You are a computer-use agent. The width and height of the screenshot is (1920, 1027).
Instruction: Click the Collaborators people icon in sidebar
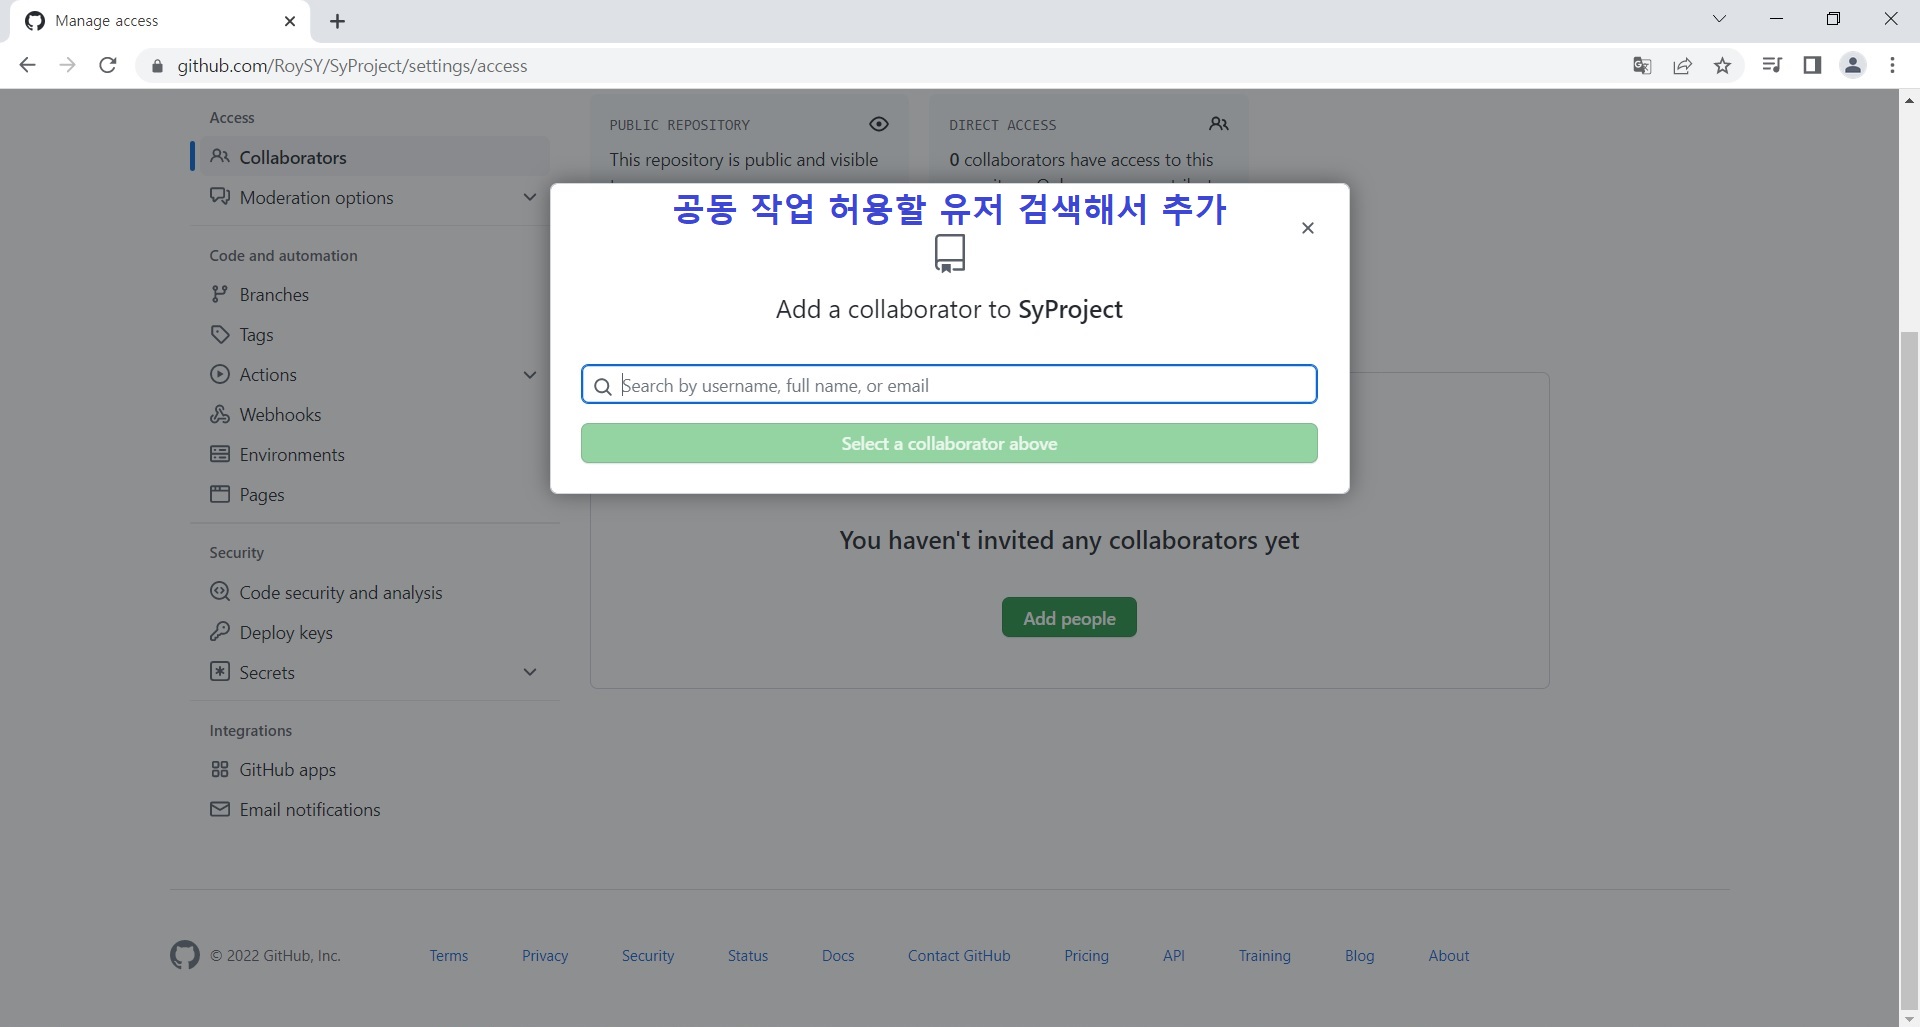[x=220, y=157]
